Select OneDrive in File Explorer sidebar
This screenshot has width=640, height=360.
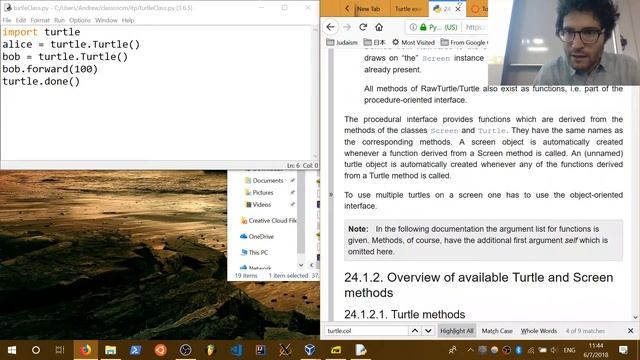pos(257,236)
